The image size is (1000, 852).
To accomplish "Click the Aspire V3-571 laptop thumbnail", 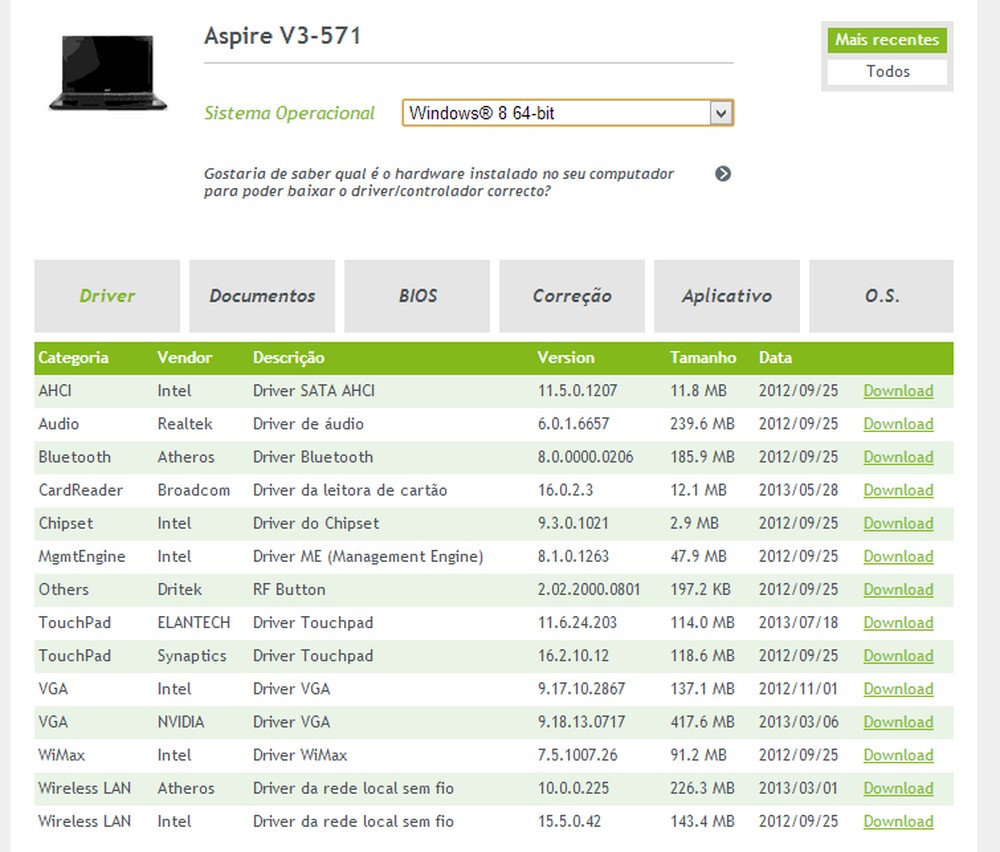I will [107, 72].
